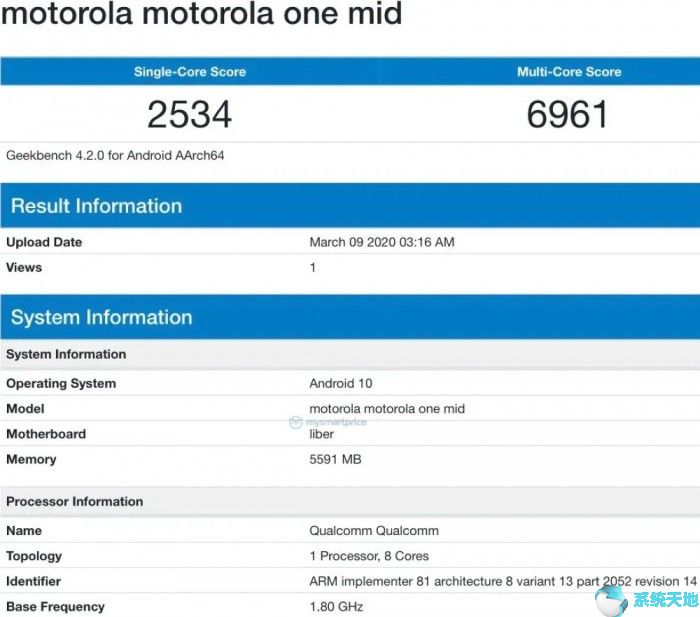
Task: Click the Views count value '1'
Action: click(312, 267)
